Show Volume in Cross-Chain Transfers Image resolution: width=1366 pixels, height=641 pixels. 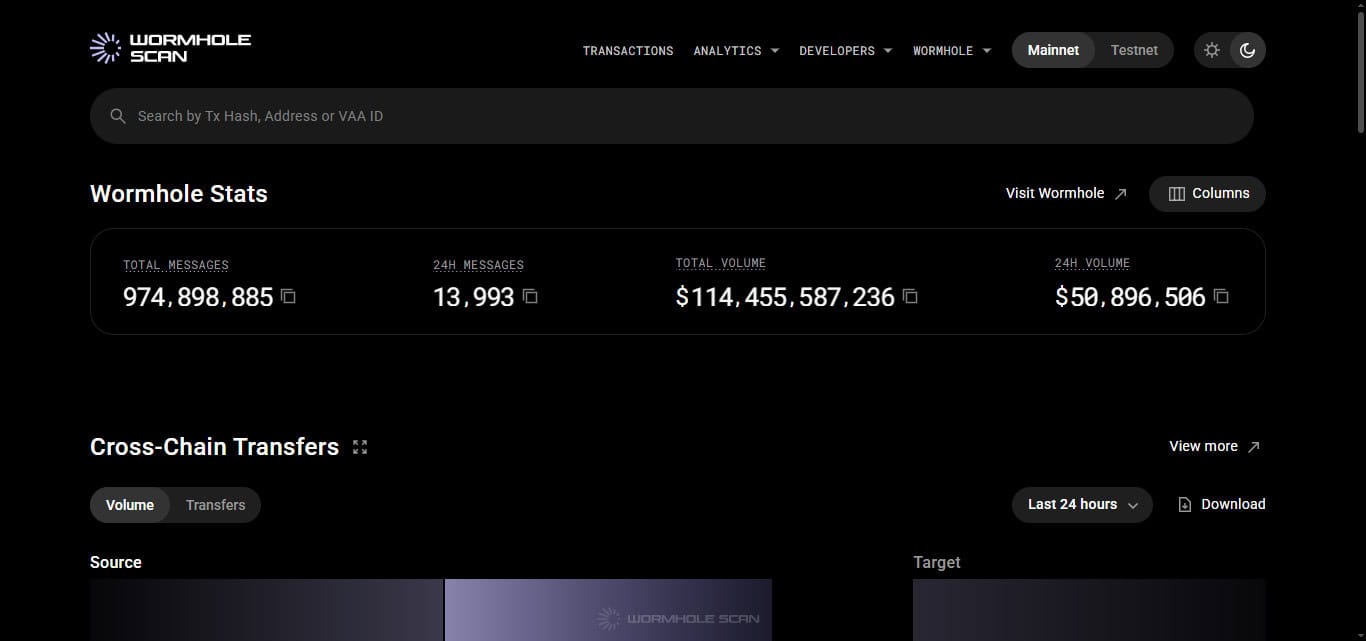click(x=130, y=505)
